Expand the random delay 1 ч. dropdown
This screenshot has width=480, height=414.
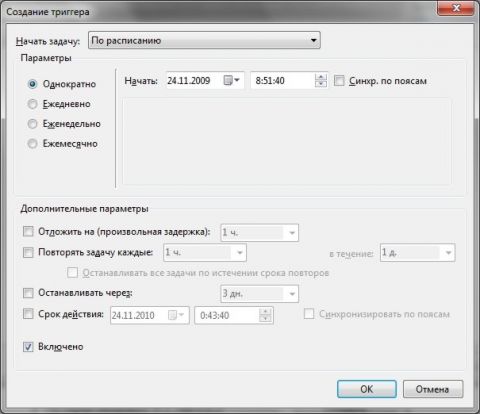(259, 232)
